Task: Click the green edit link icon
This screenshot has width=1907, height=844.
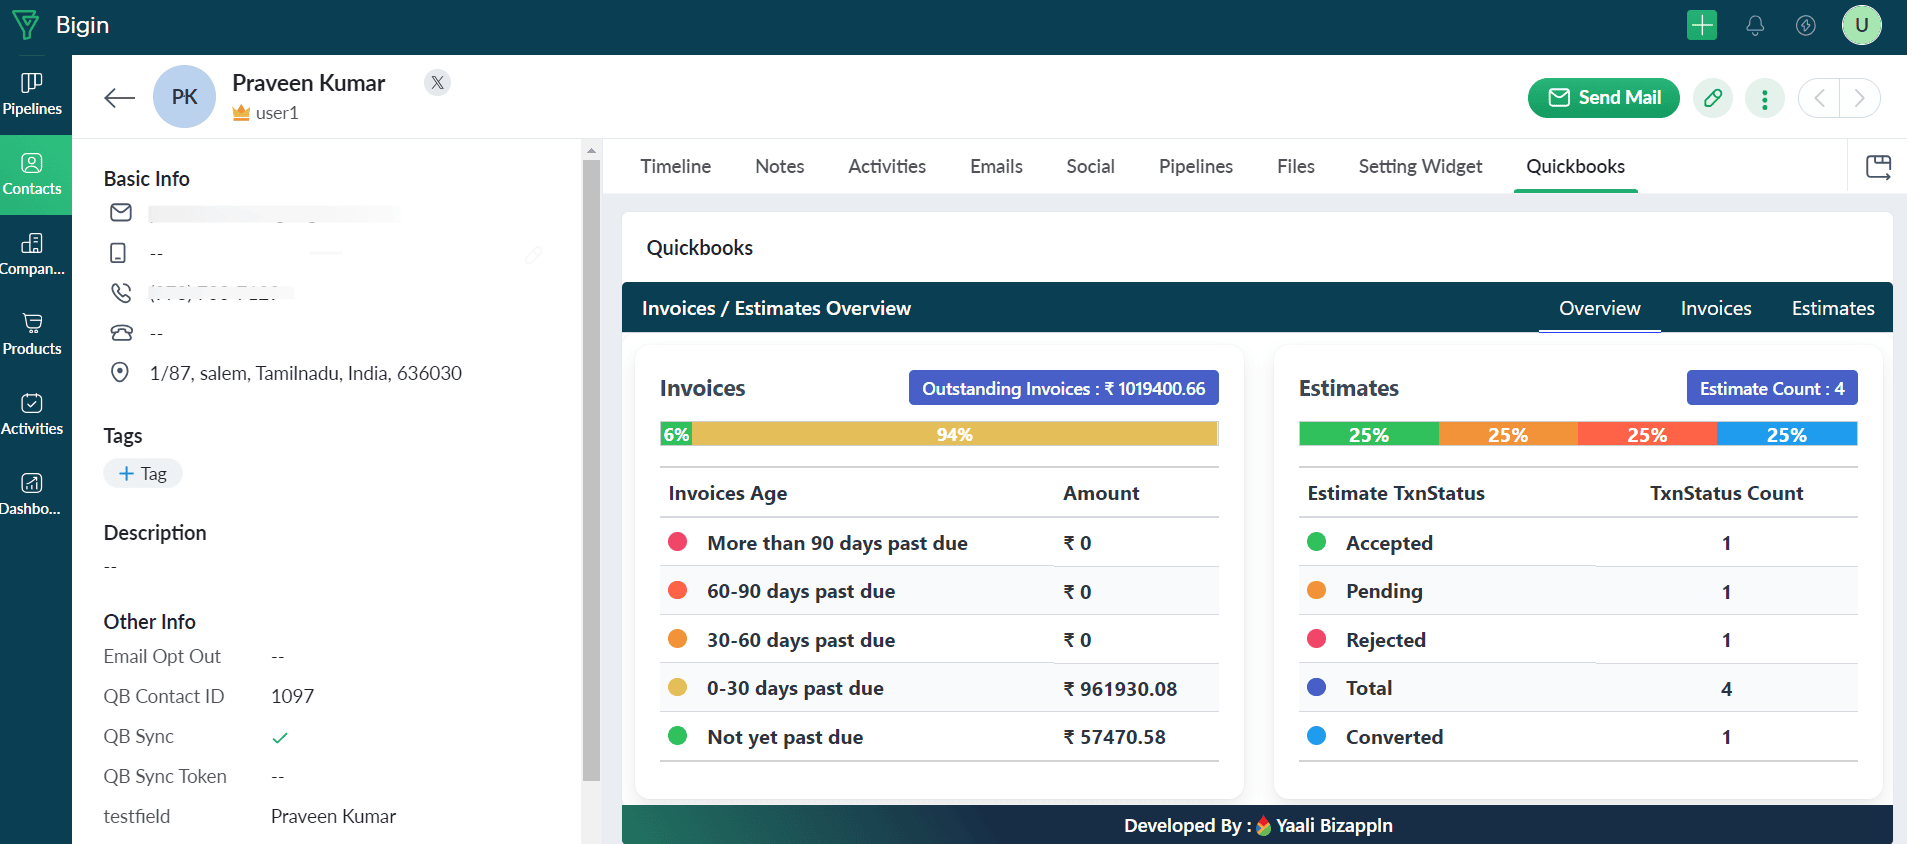Action: pos(1712,98)
